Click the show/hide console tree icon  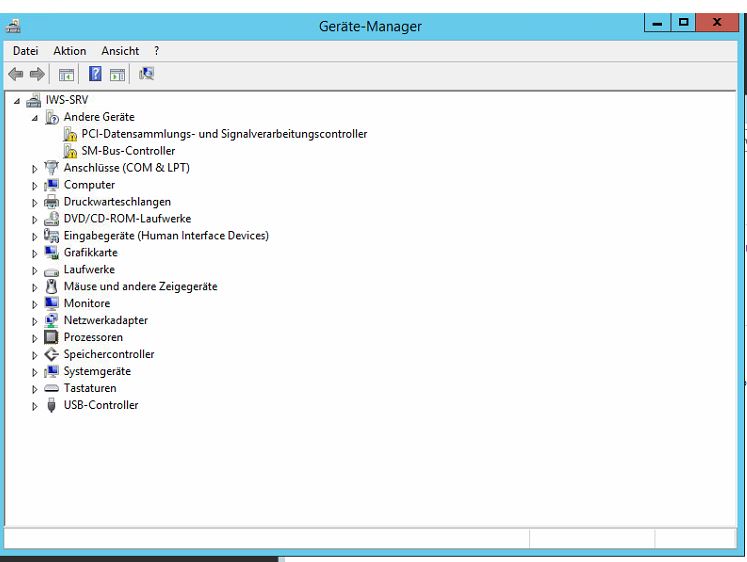point(66,74)
